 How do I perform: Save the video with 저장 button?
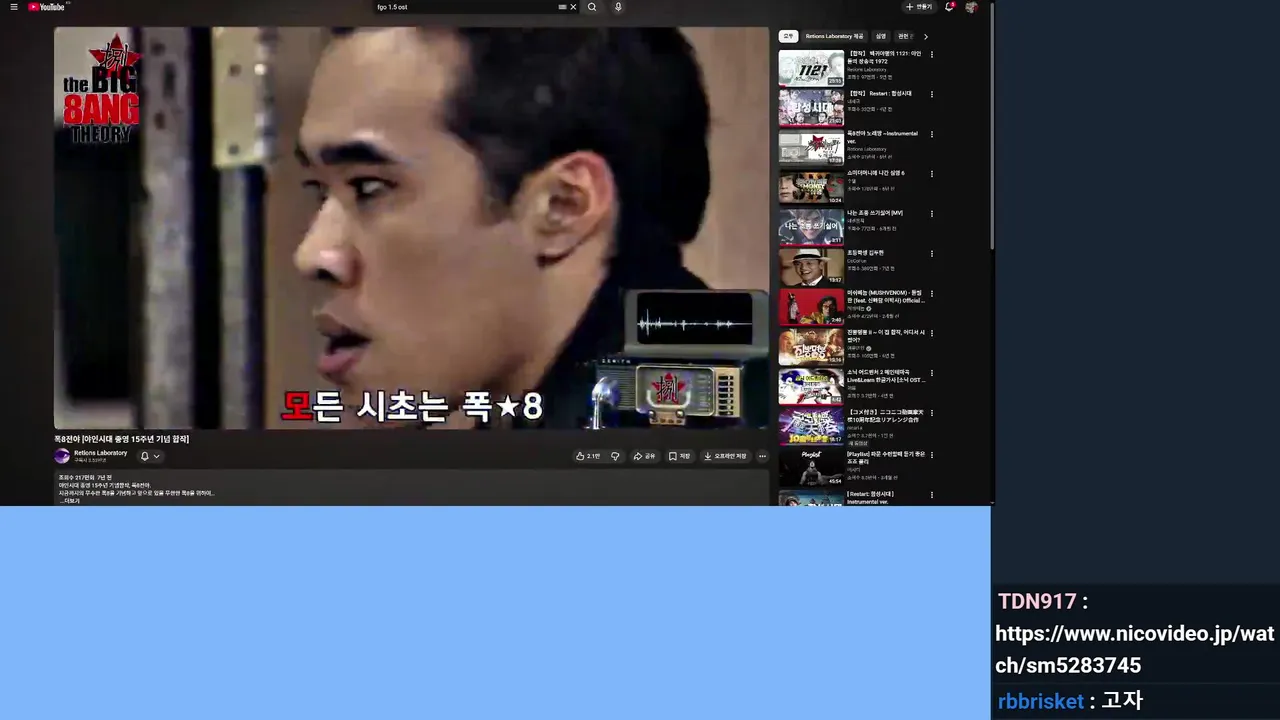pyautogui.click(x=679, y=456)
